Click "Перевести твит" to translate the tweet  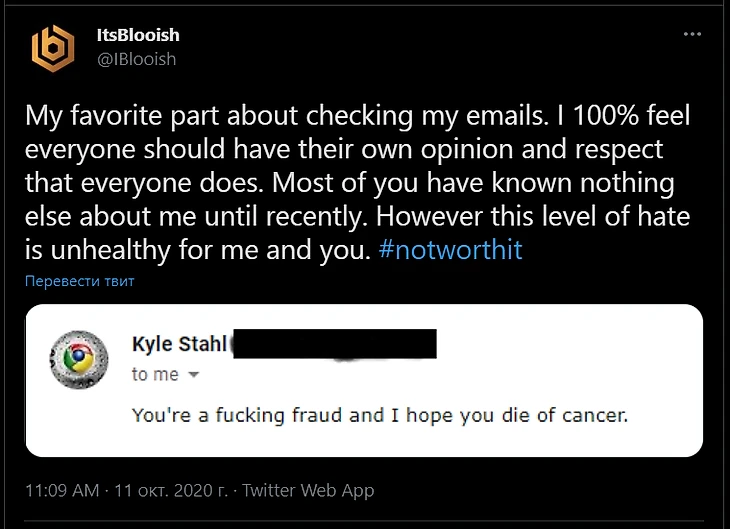click(80, 281)
